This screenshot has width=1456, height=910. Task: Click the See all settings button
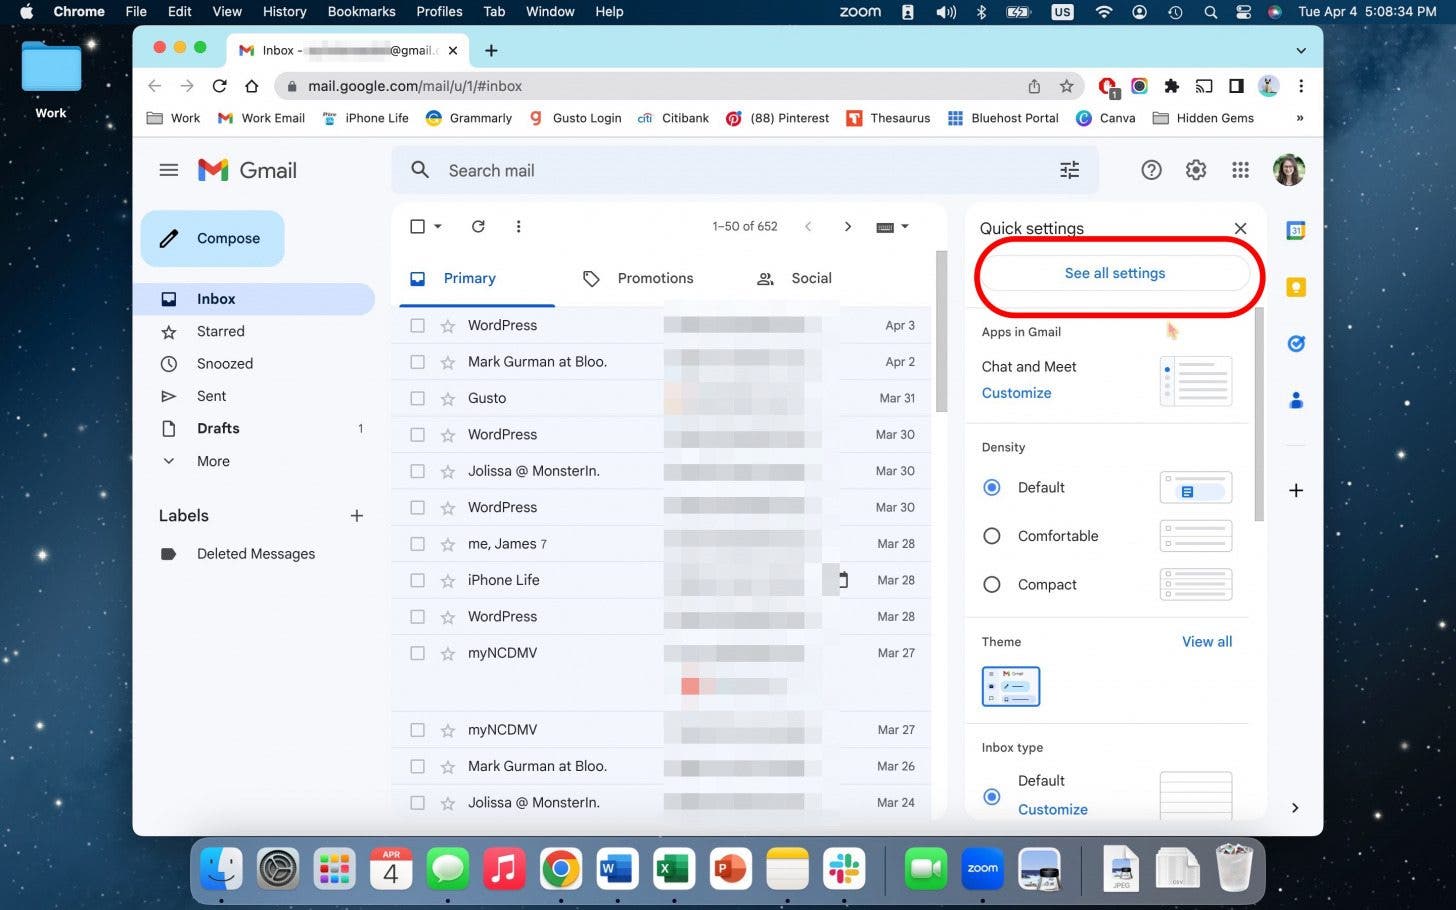pos(1114,273)
